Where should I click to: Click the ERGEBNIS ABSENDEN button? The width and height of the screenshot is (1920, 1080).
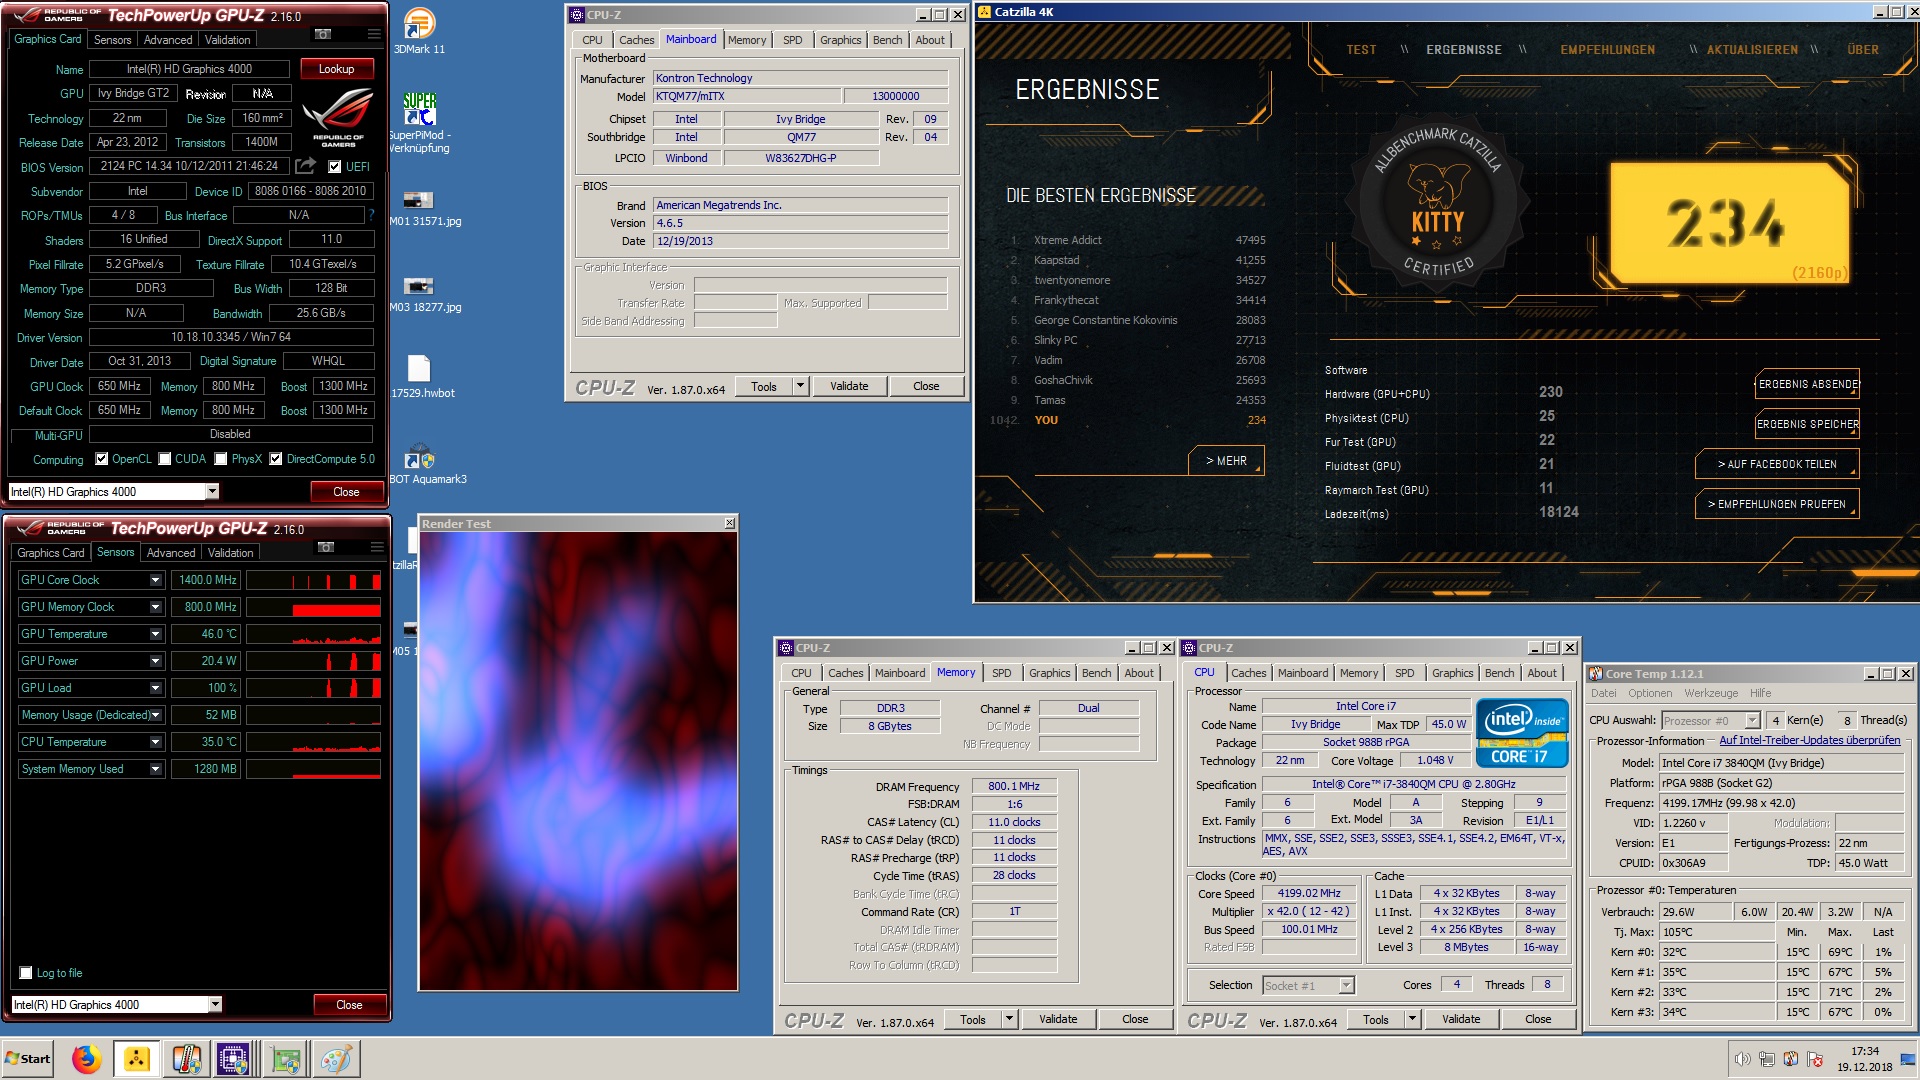click(x=1807, y=384)
